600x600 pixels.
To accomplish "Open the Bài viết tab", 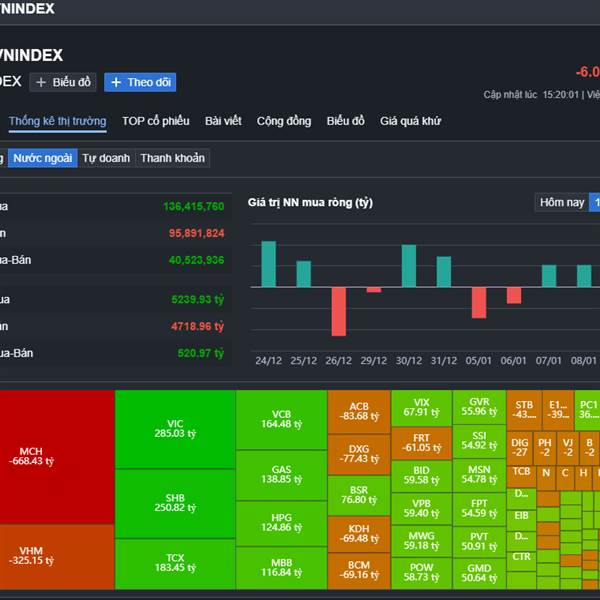I will (x=223, y=121).
